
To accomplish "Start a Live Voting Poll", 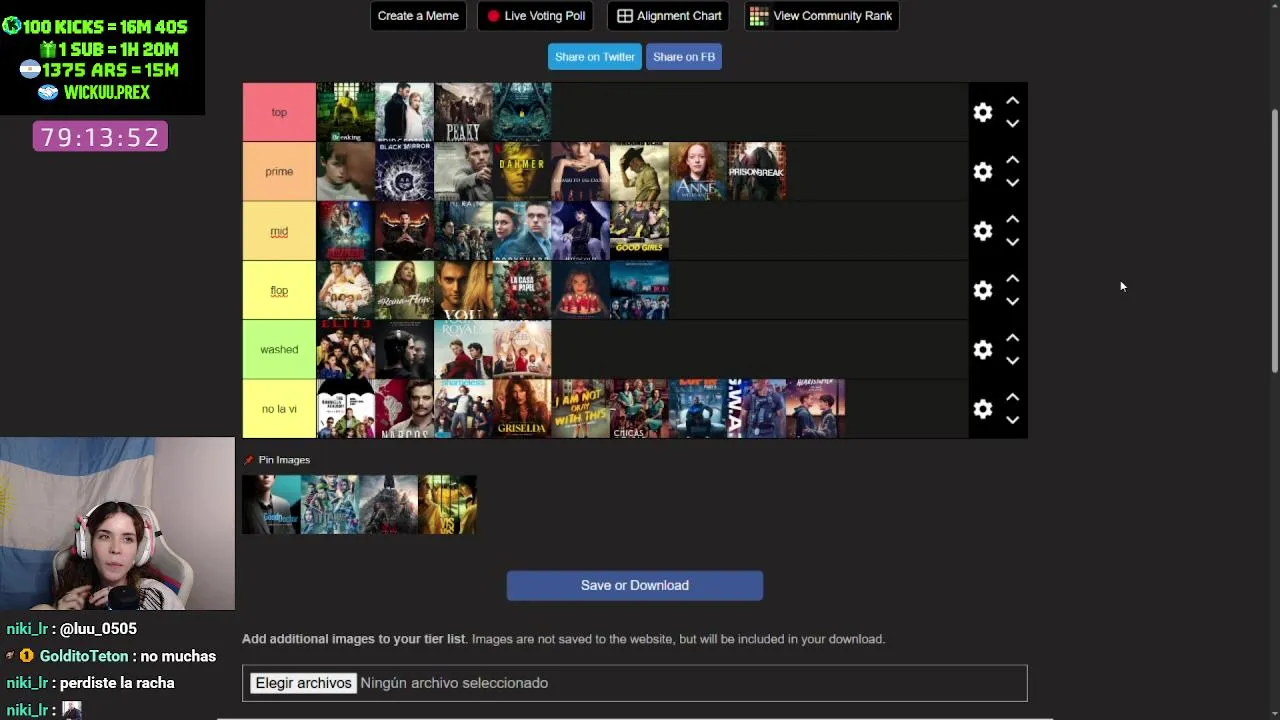I will [x=535, y=16].
